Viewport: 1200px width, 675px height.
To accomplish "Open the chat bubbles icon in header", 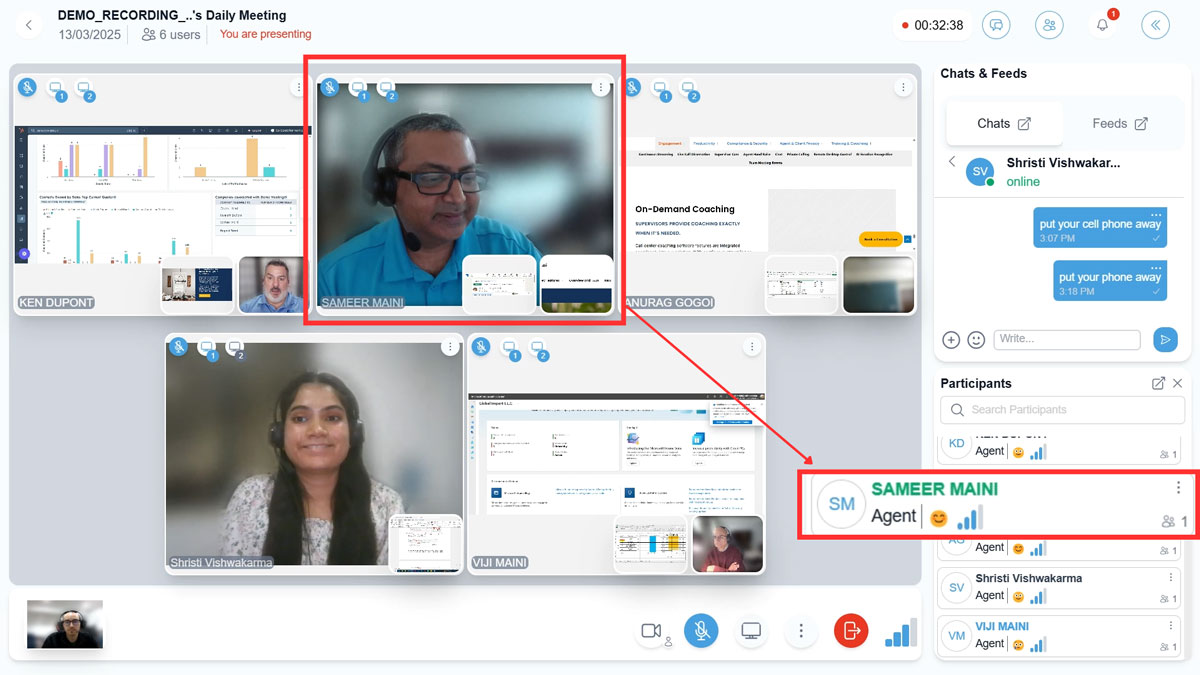I will [x=996, y=26].
